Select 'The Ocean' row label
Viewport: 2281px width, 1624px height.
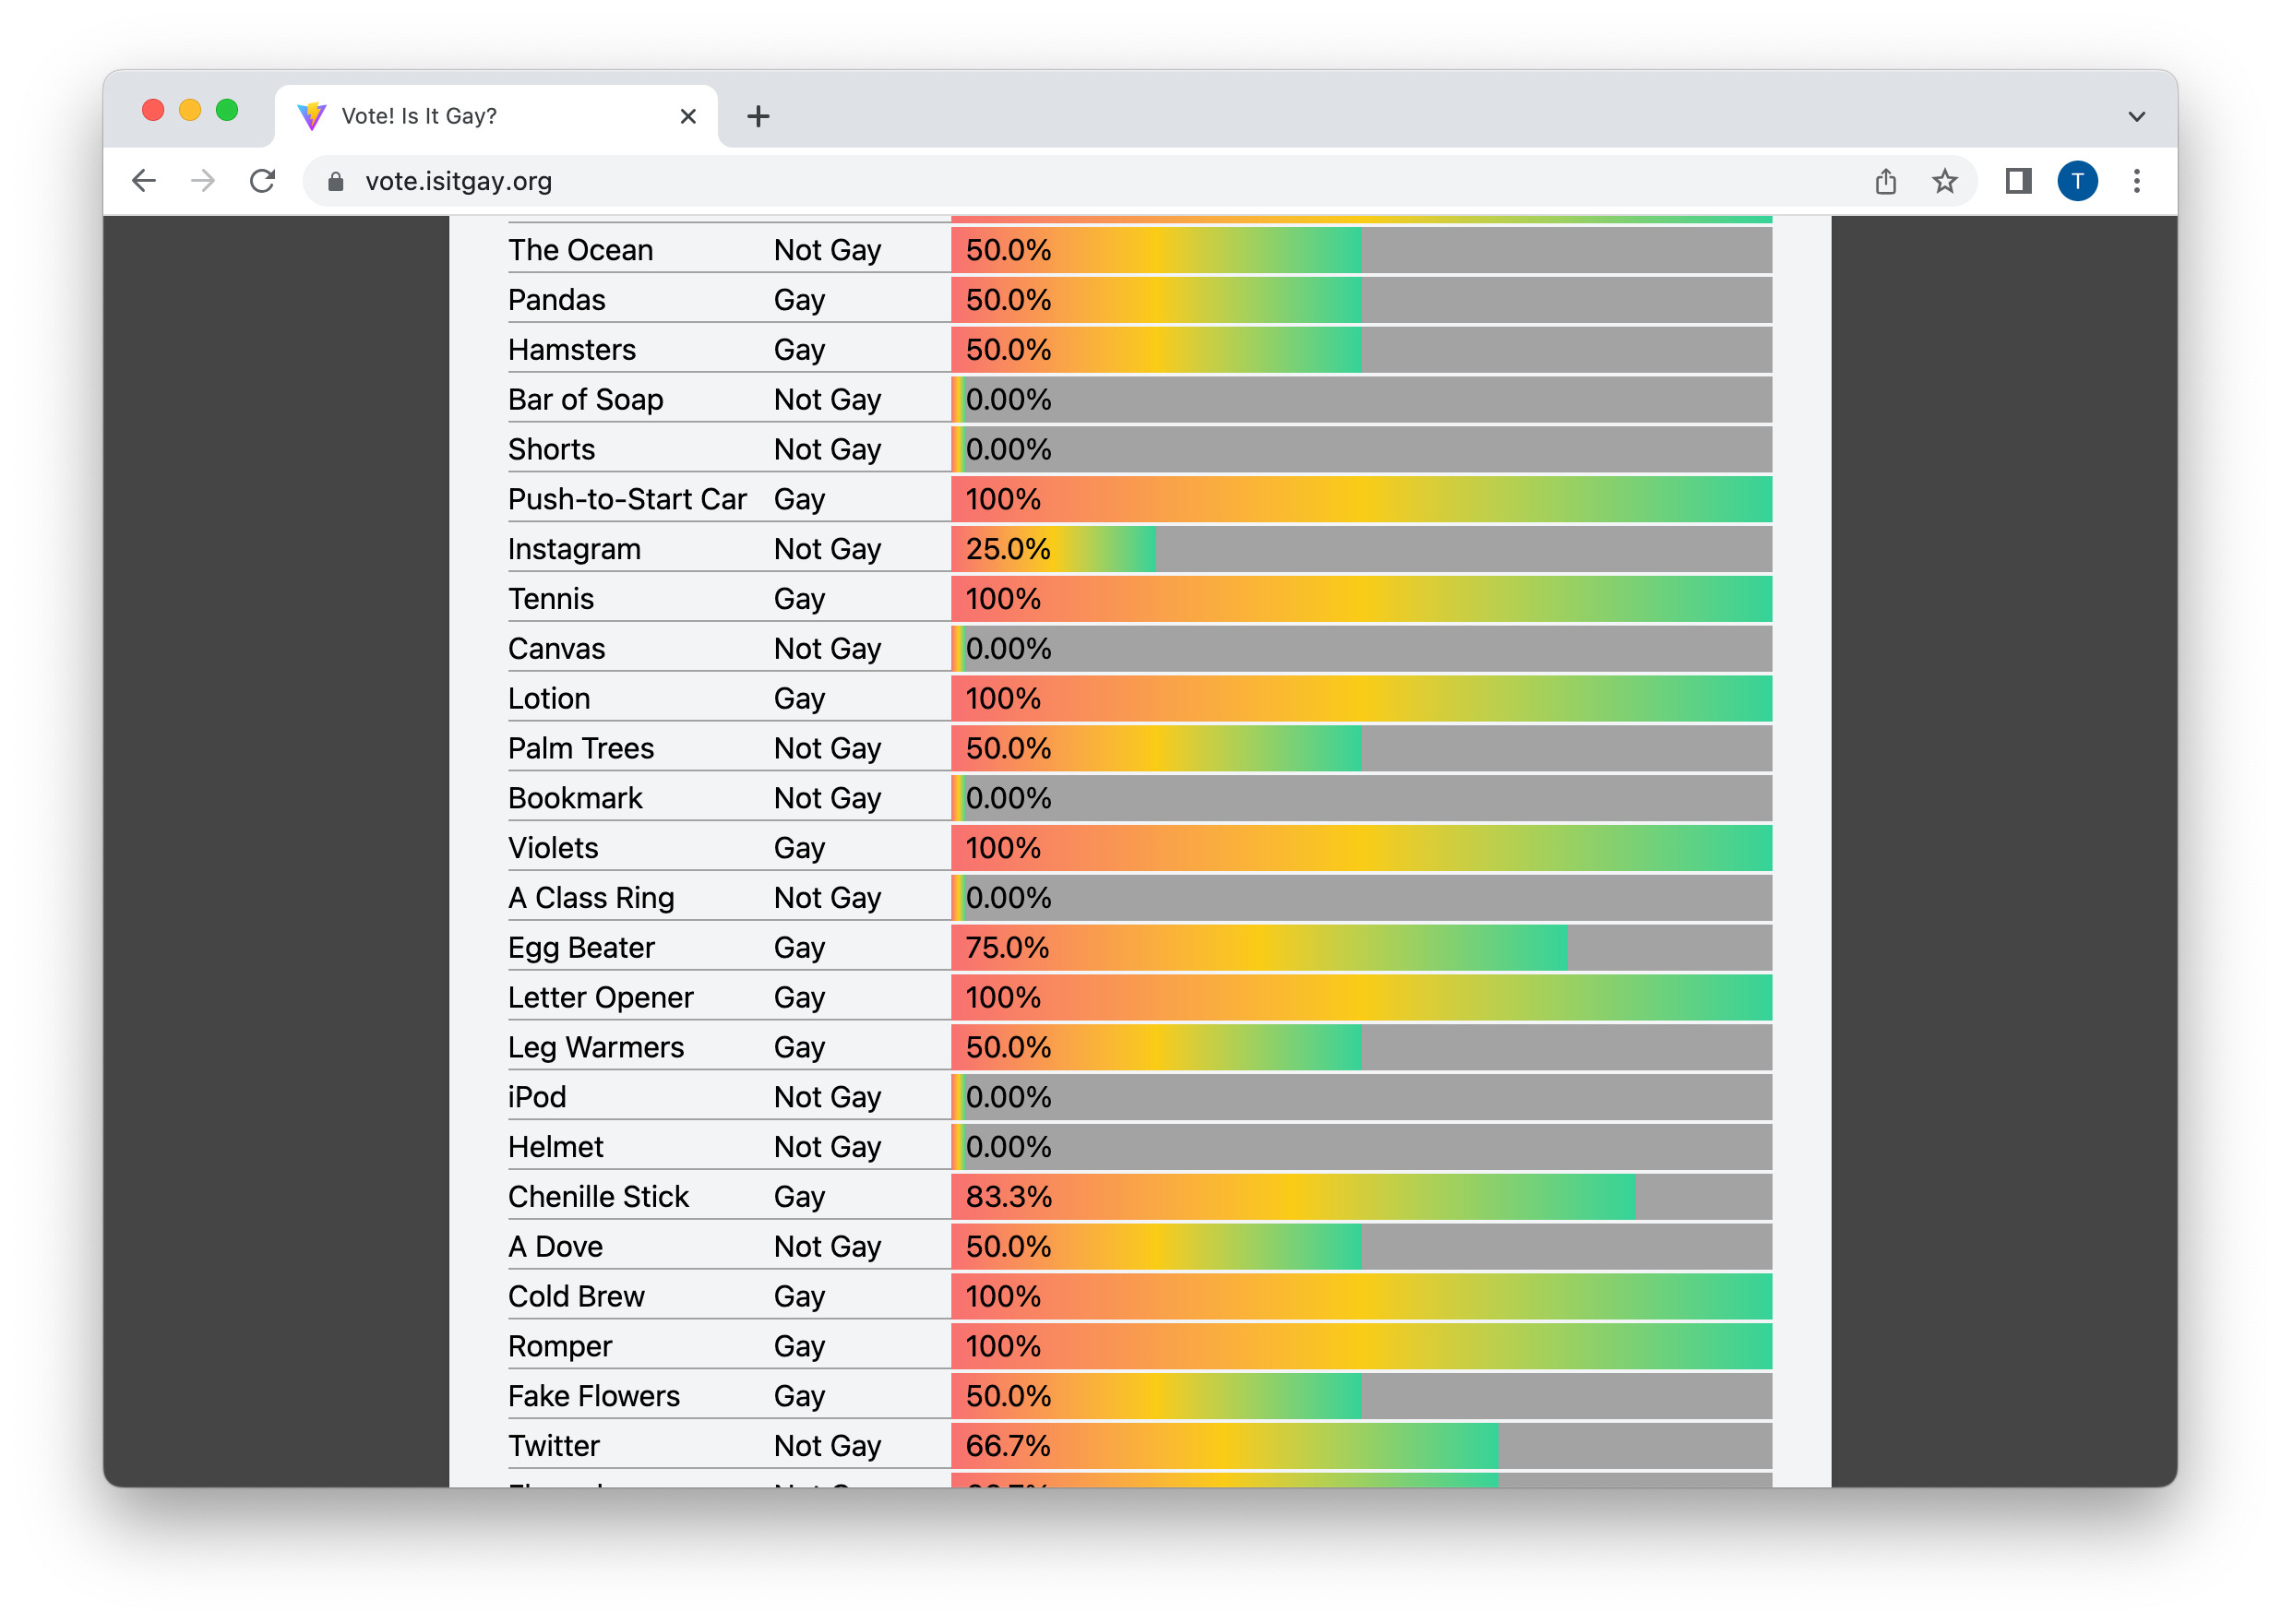580,250
